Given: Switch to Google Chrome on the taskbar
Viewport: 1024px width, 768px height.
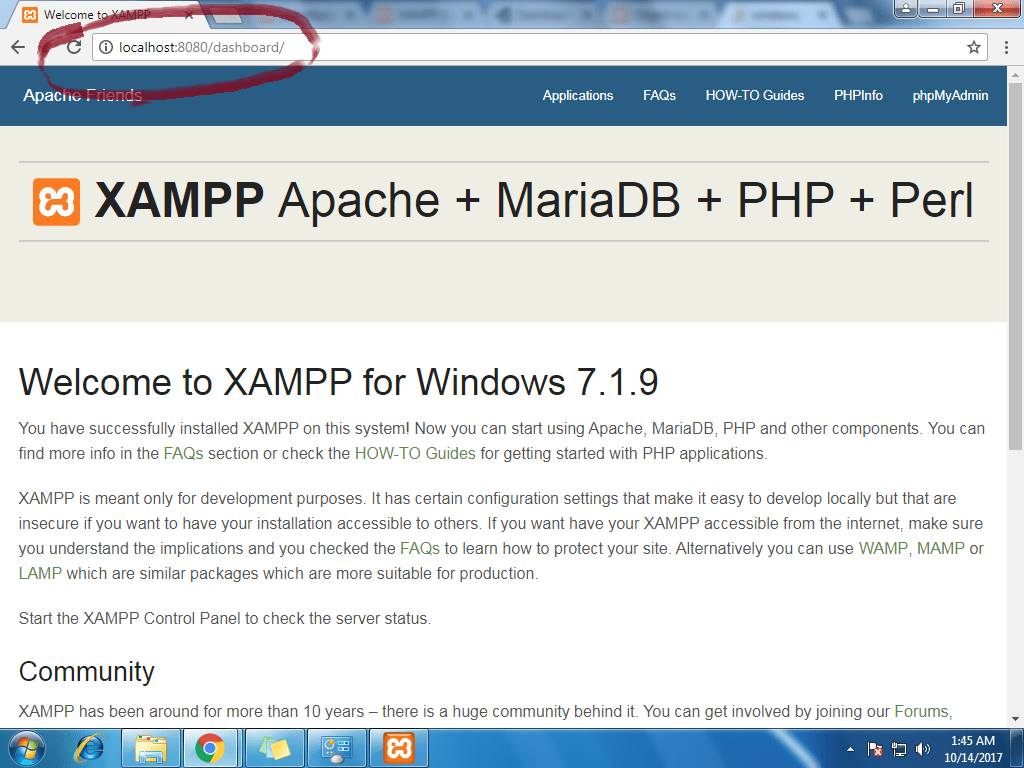Looking at the screenshot, I should click(210, 748).
